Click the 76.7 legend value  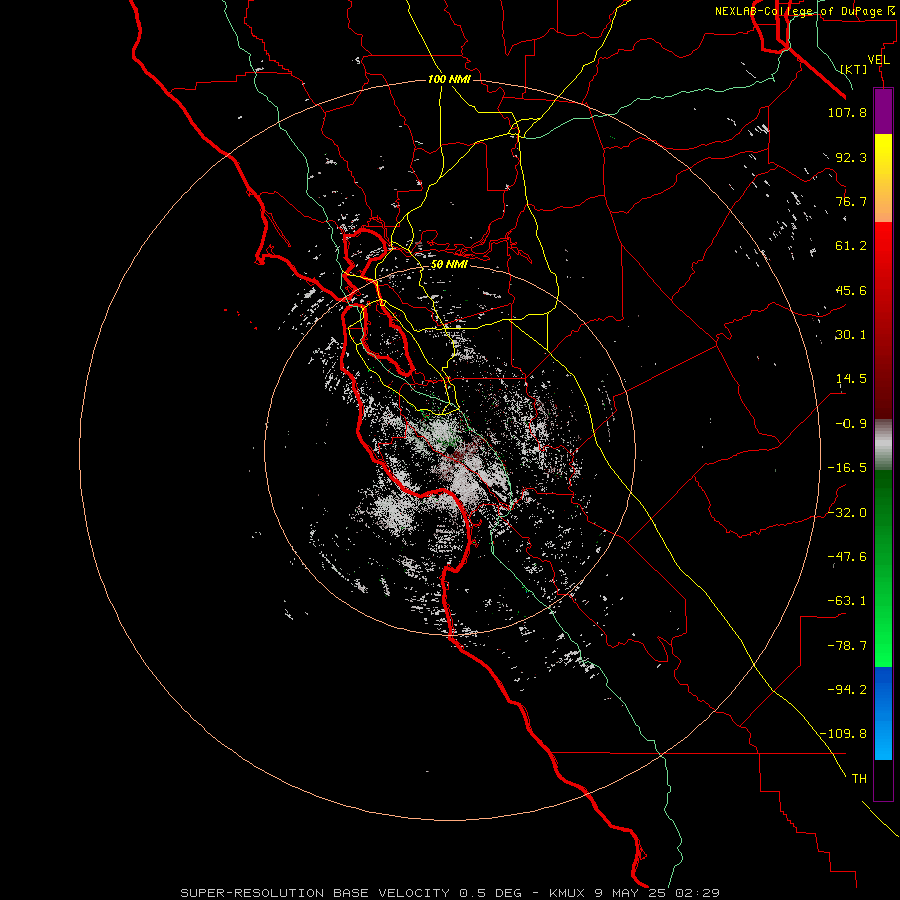(851, 201)
